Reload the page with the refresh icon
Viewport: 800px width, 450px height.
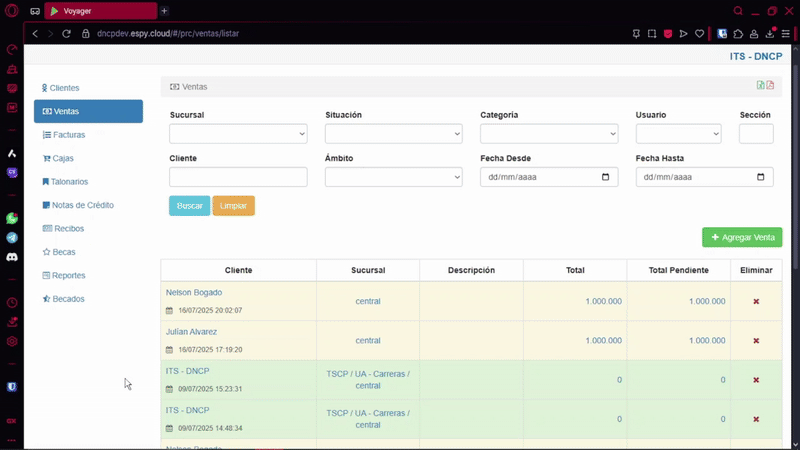[x=69, y=33]
